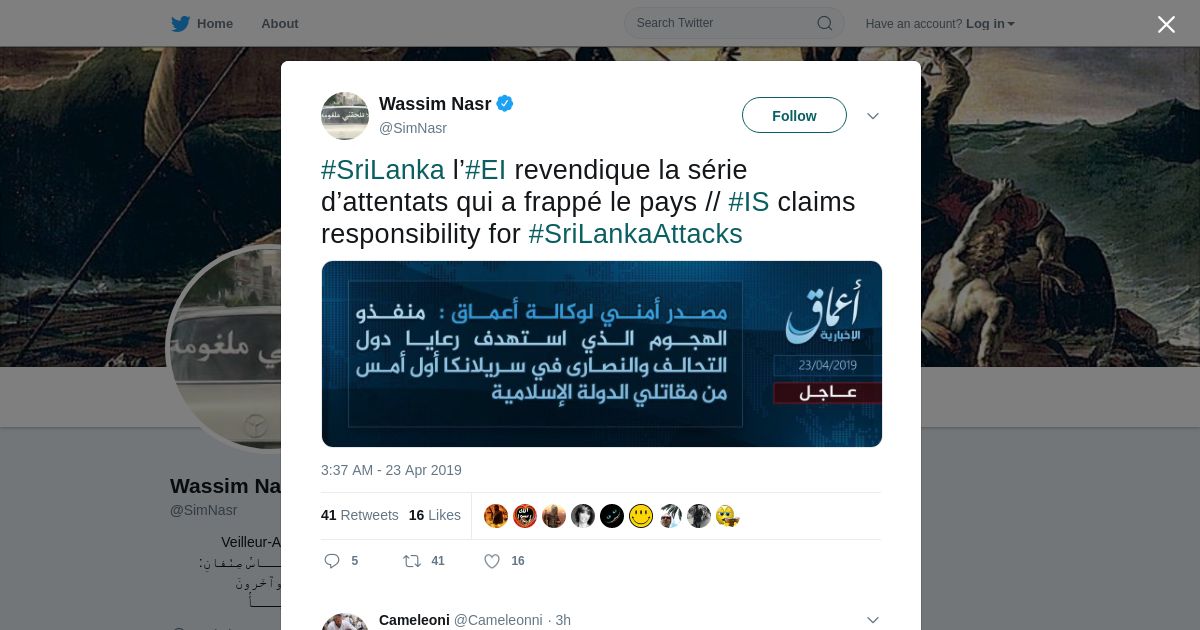Focus the Search Twitter field

point(734,23)
